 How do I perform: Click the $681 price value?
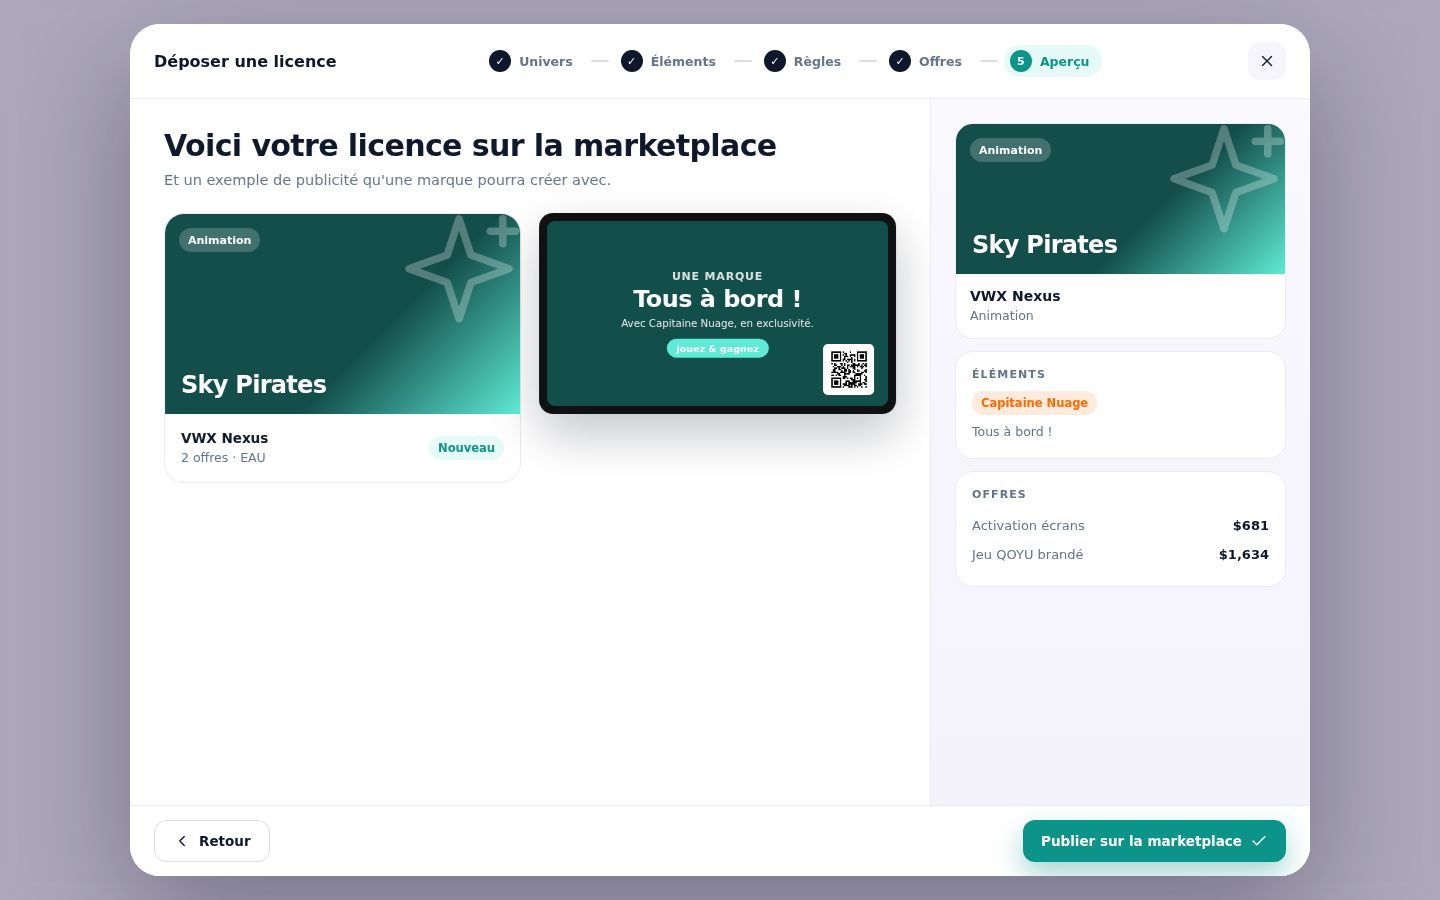(1250, 525)
